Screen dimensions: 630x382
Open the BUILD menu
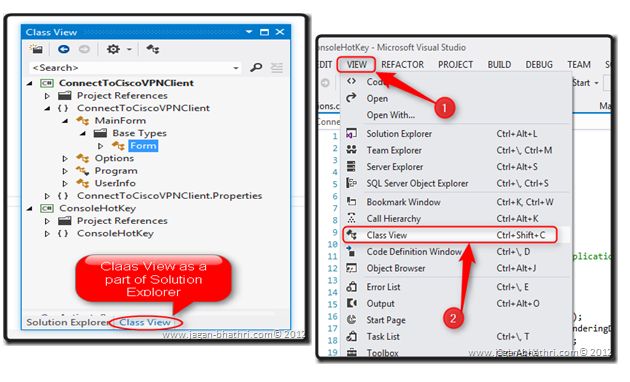[x=499, y=65]
